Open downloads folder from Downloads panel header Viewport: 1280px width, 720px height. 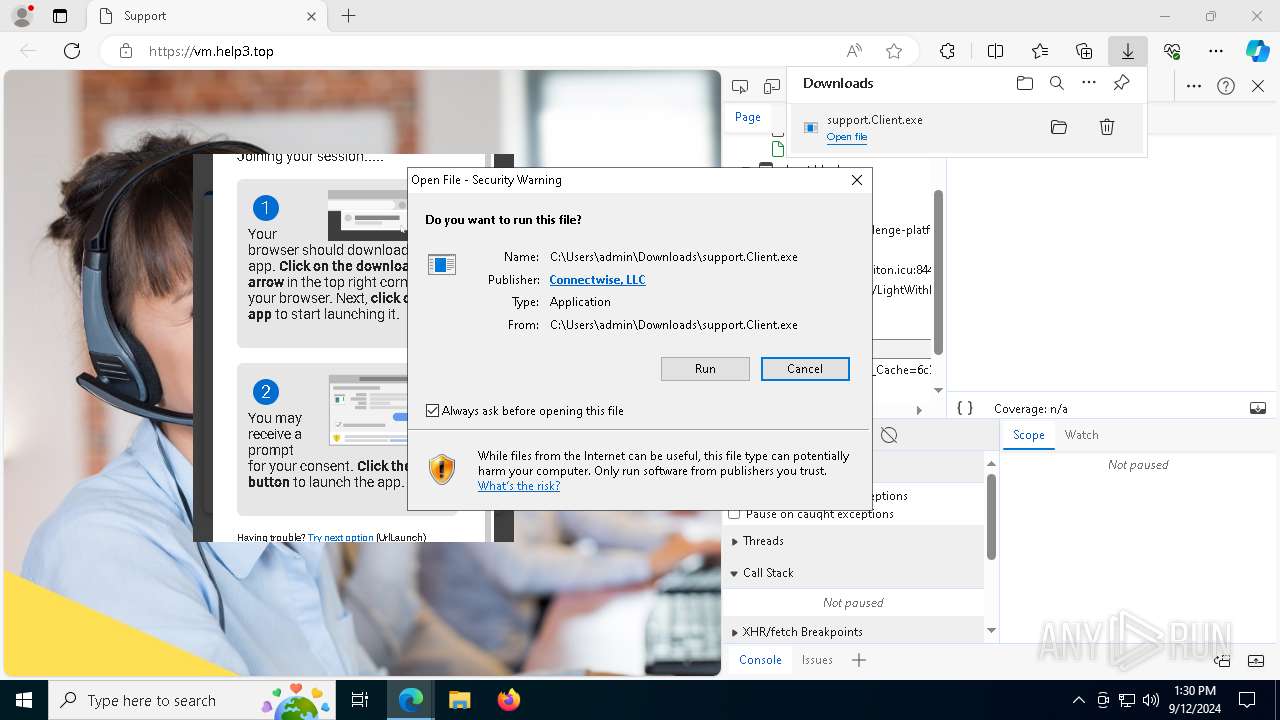point(1024,83)
